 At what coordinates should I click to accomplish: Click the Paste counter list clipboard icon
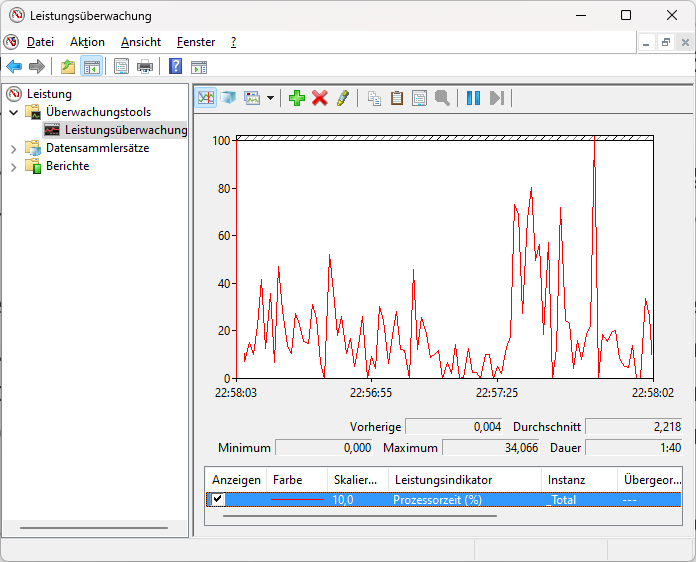pyautogui.click(x=397, y=98)
